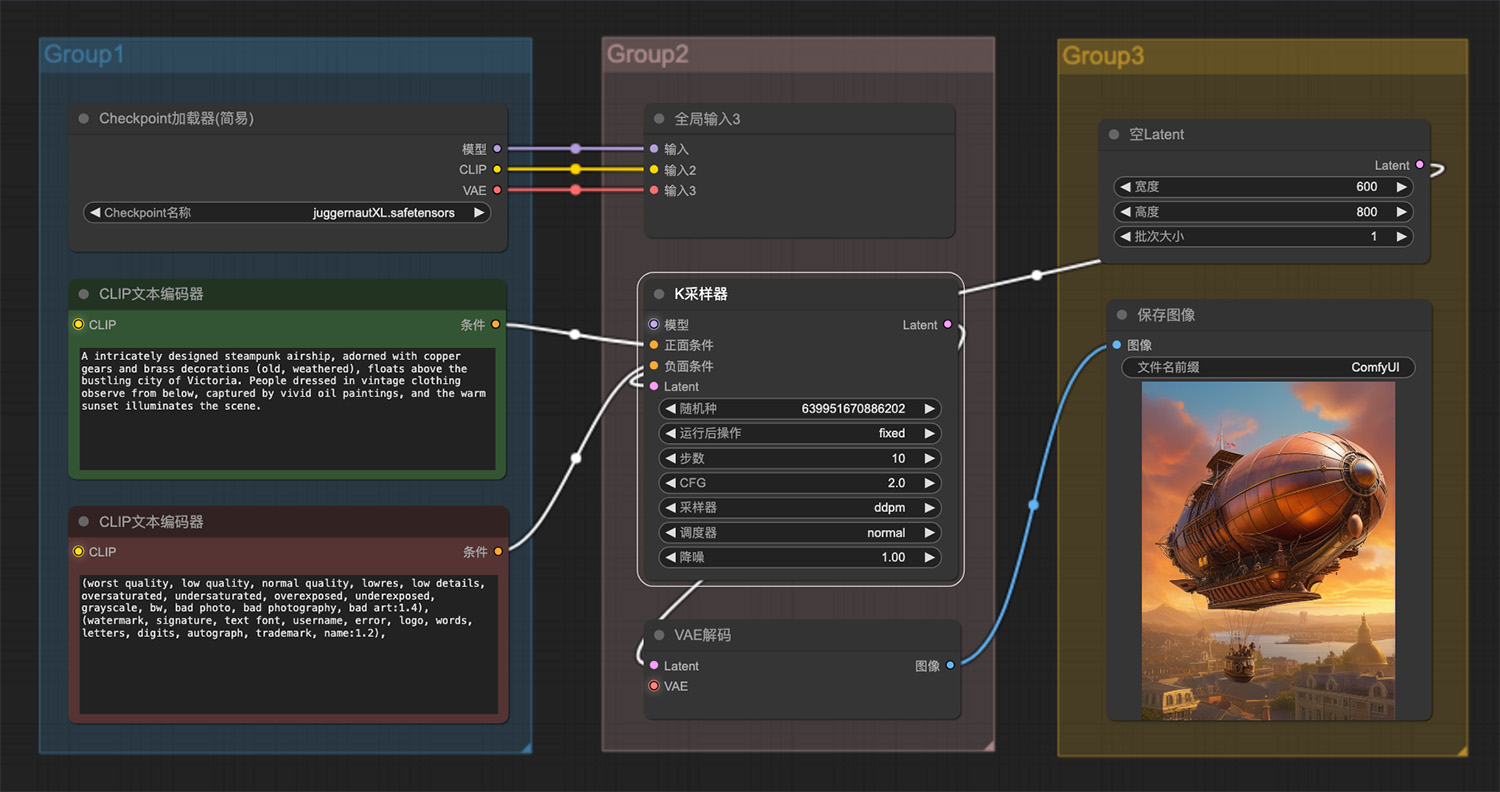Collapse the 保存图像 node via its title dot
Viewport: 1500px width, 792px height.
coord(1122,315)
